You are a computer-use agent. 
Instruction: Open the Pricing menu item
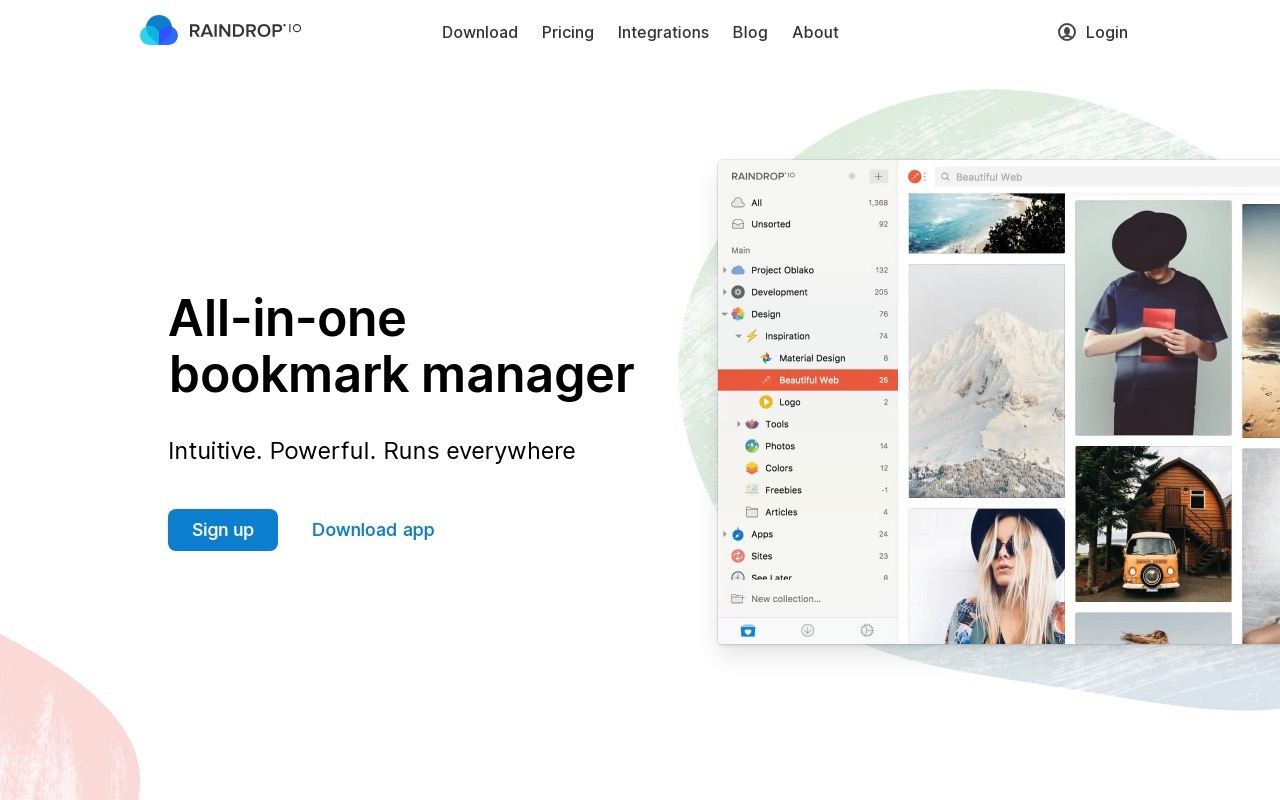point(567,32)
